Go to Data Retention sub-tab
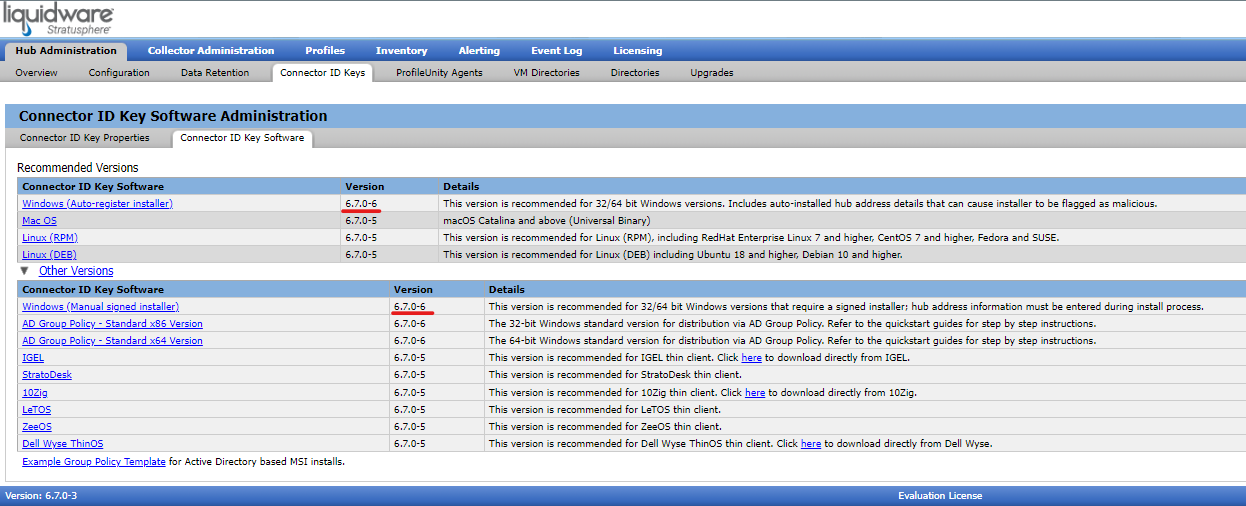The height and width of the screenshot is (506, 1246). click(x=215, y=73)
